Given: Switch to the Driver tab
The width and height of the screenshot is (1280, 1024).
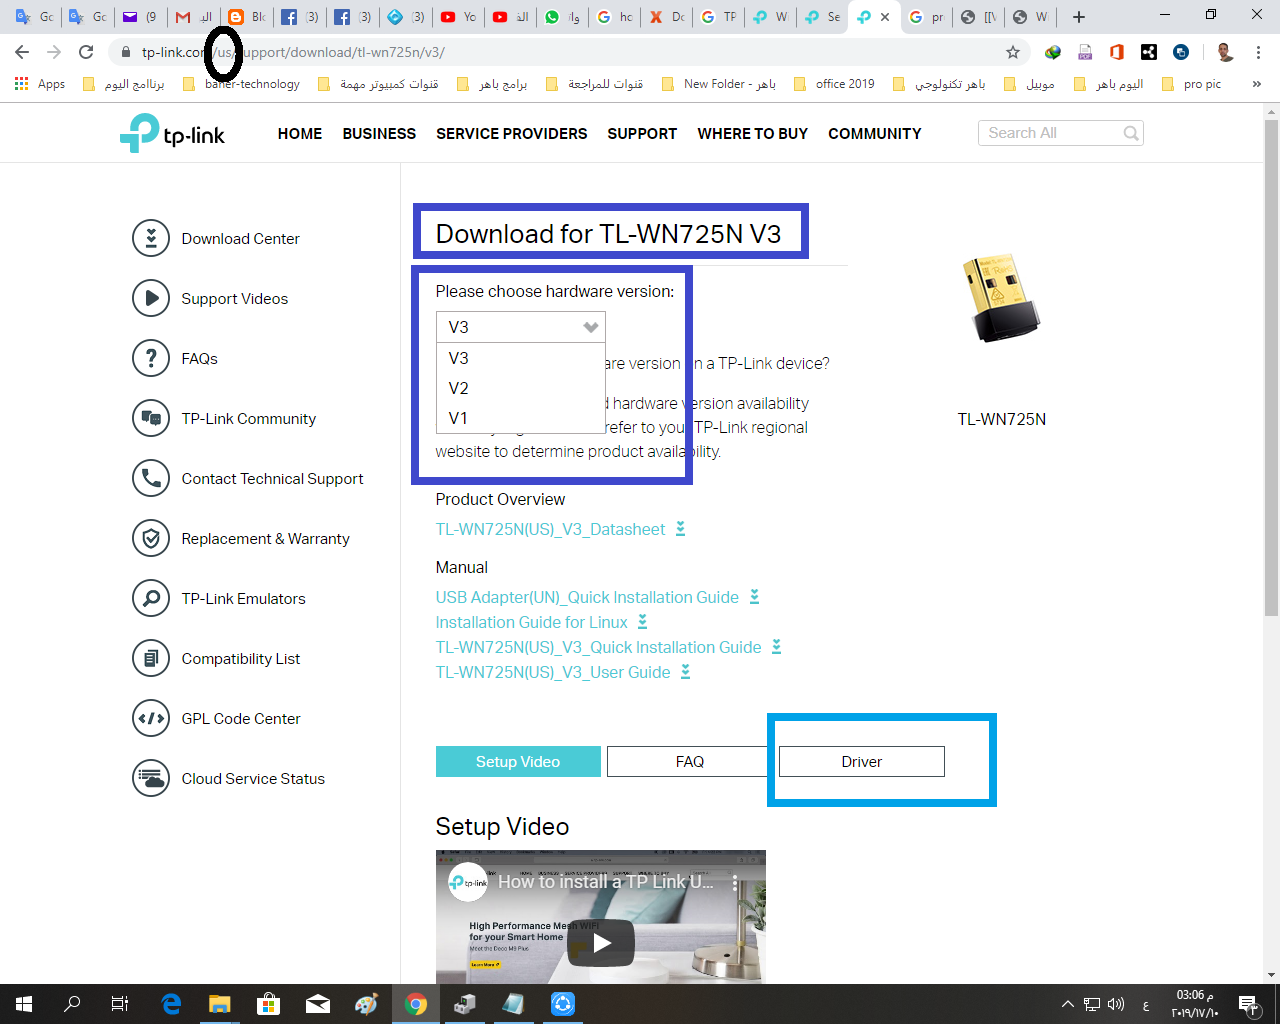Looking at the screenshot, I should [862, 762].
